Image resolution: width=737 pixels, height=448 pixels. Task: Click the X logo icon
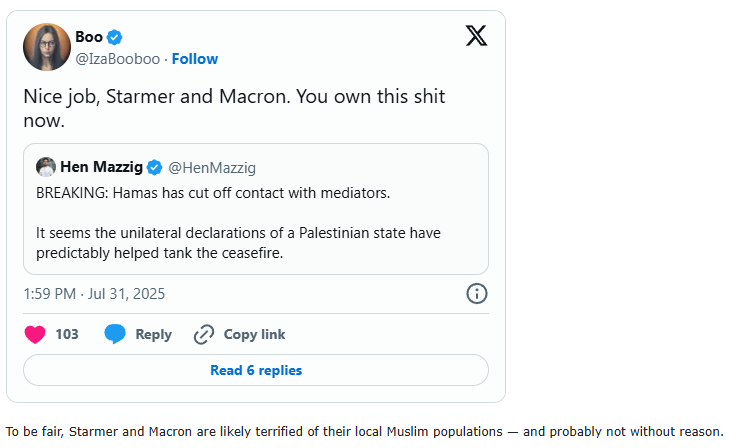[477, 36]
